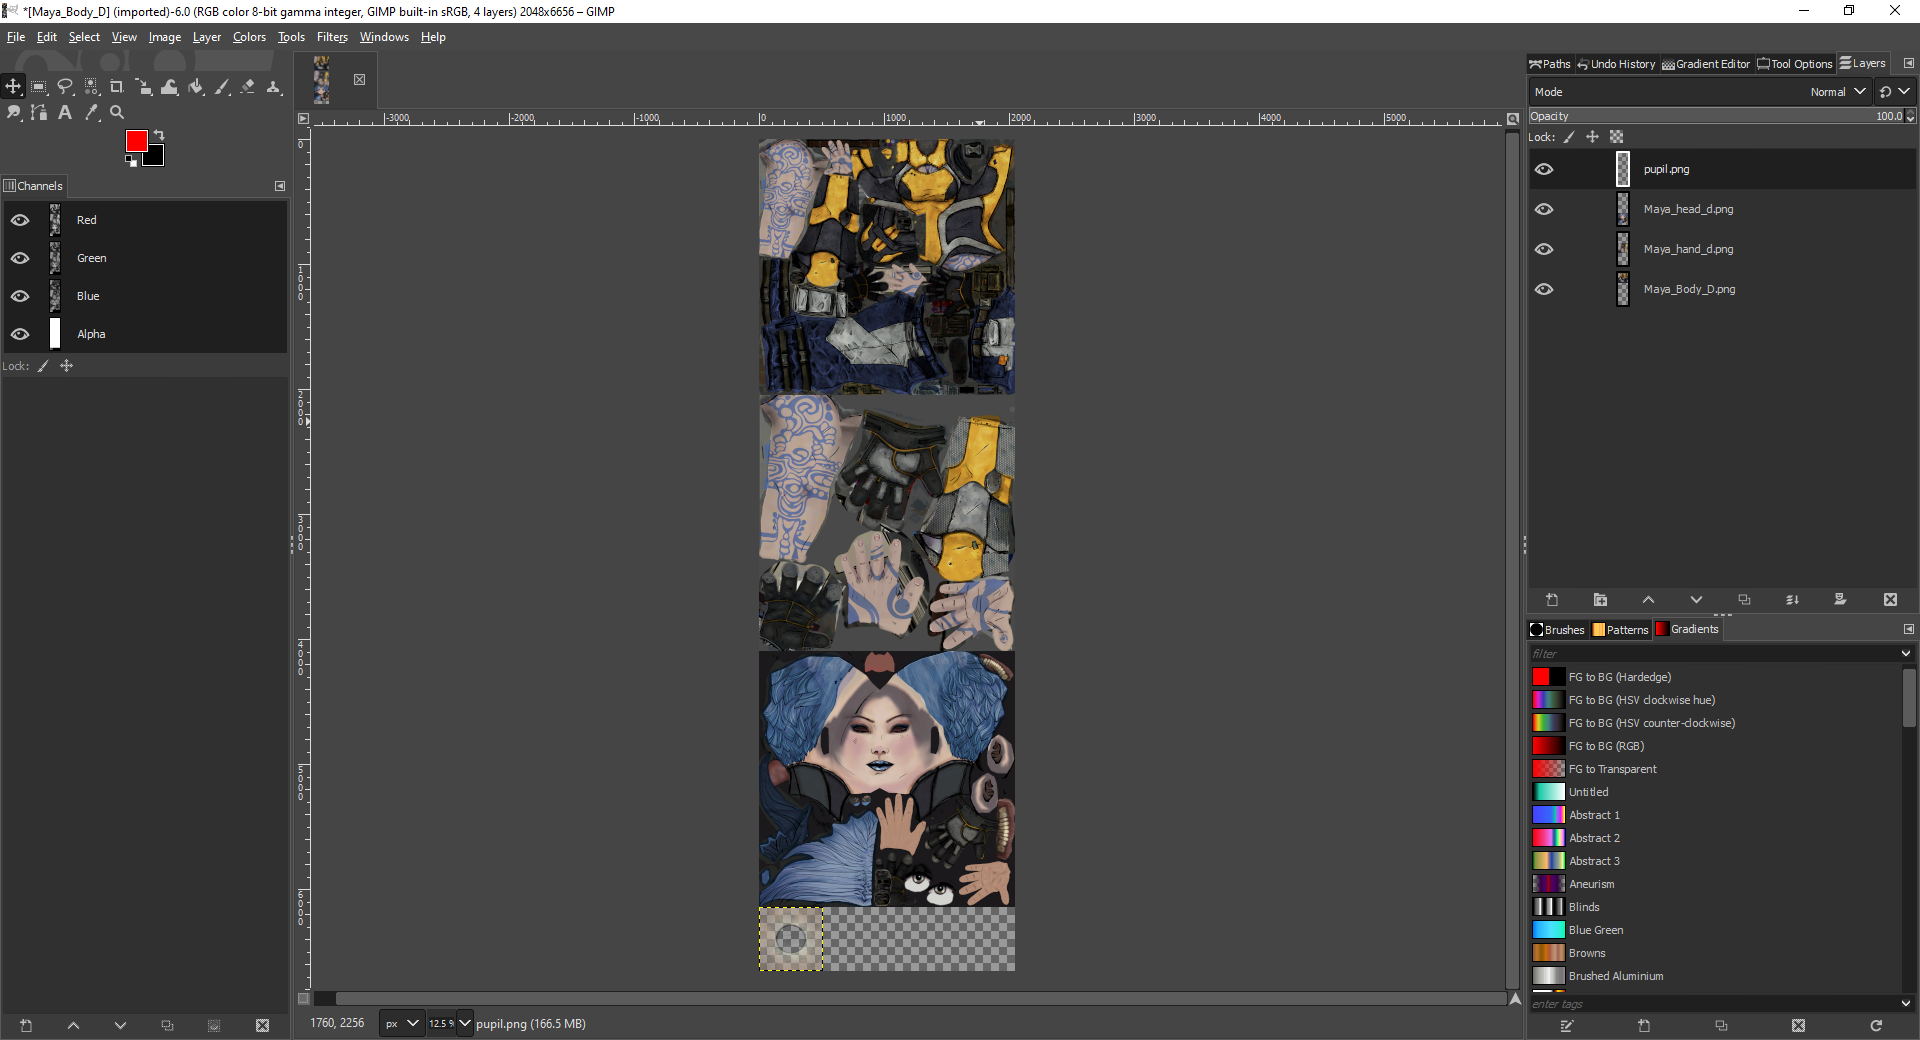Toggle Alpha channel visibility
Image resolution: width=1920 pixels, height=1040 pixels.
tap(20, 334)
